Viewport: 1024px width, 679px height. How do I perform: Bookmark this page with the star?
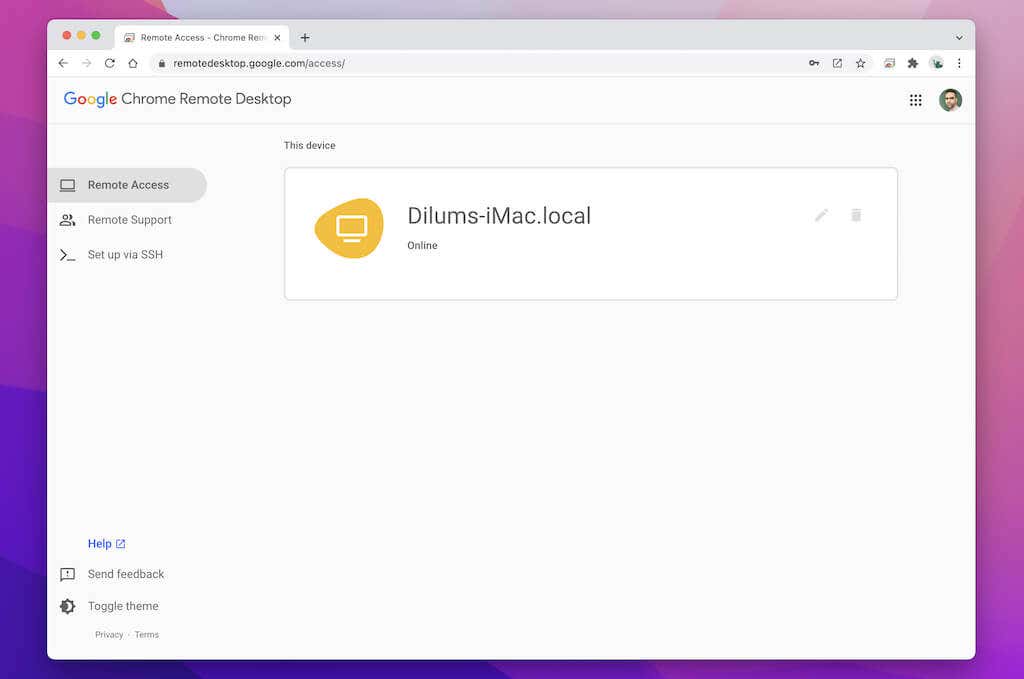(861, 63)
